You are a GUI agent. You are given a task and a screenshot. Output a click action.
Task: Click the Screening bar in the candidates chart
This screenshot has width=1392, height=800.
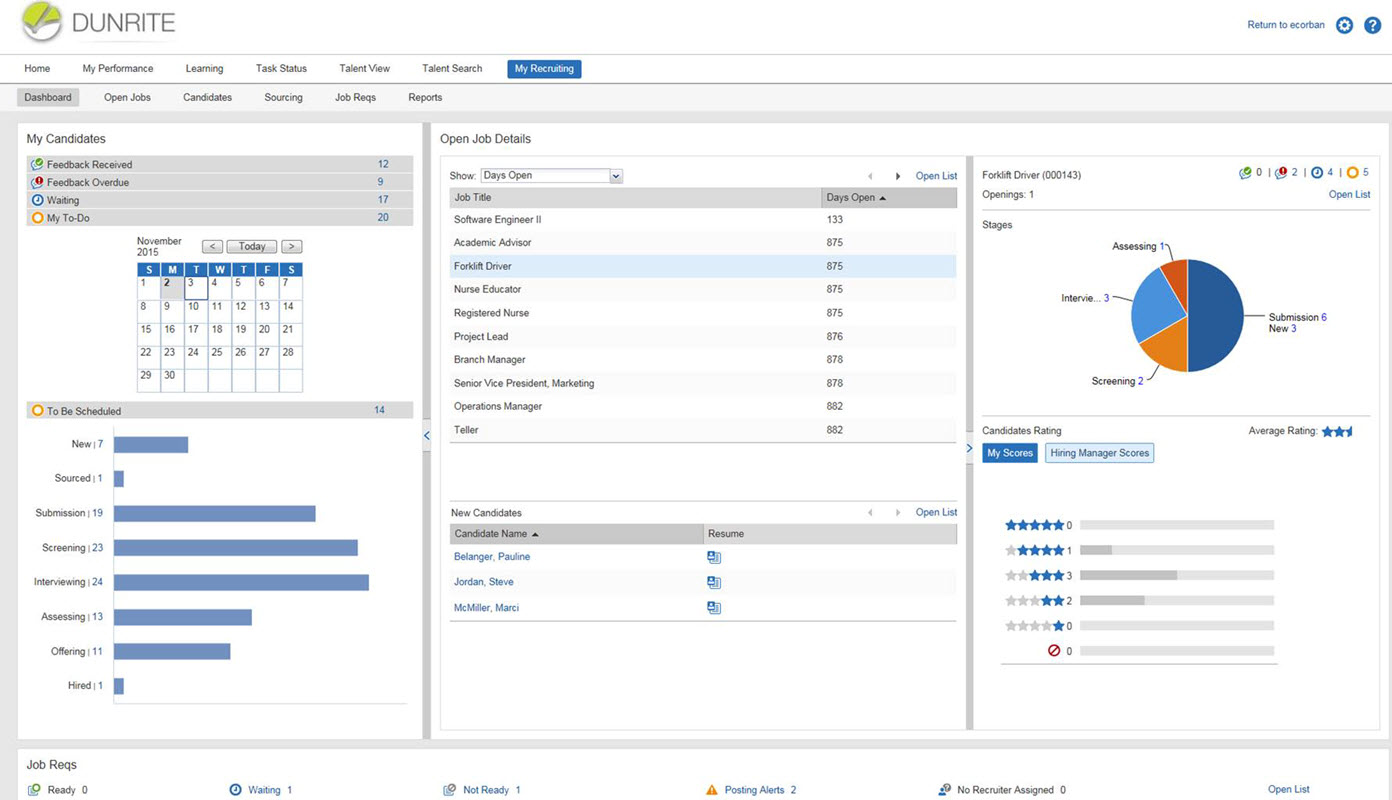tap(235, 547)
